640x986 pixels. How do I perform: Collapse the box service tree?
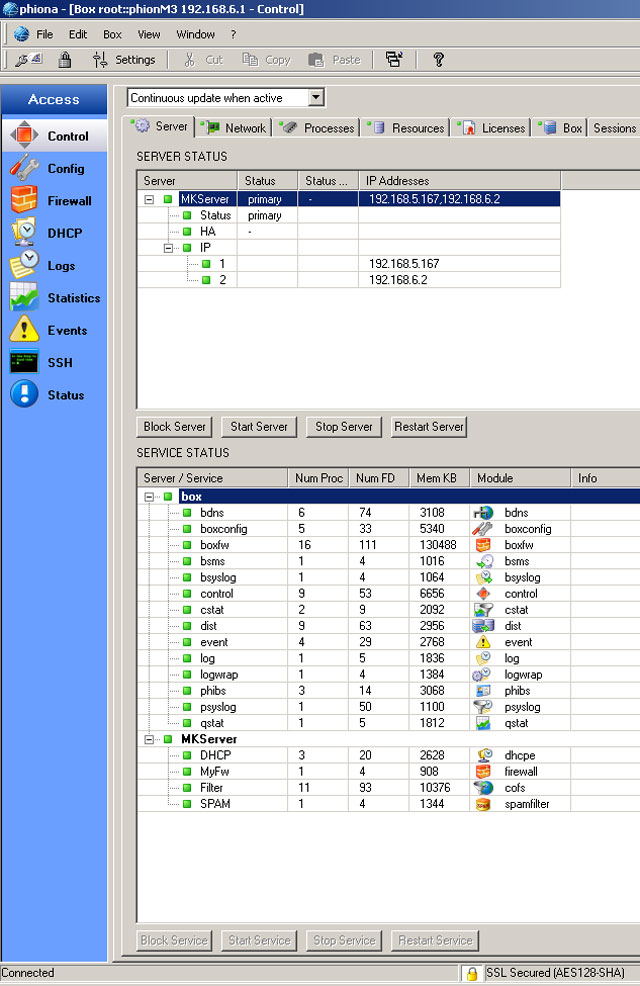coord(149,496)
